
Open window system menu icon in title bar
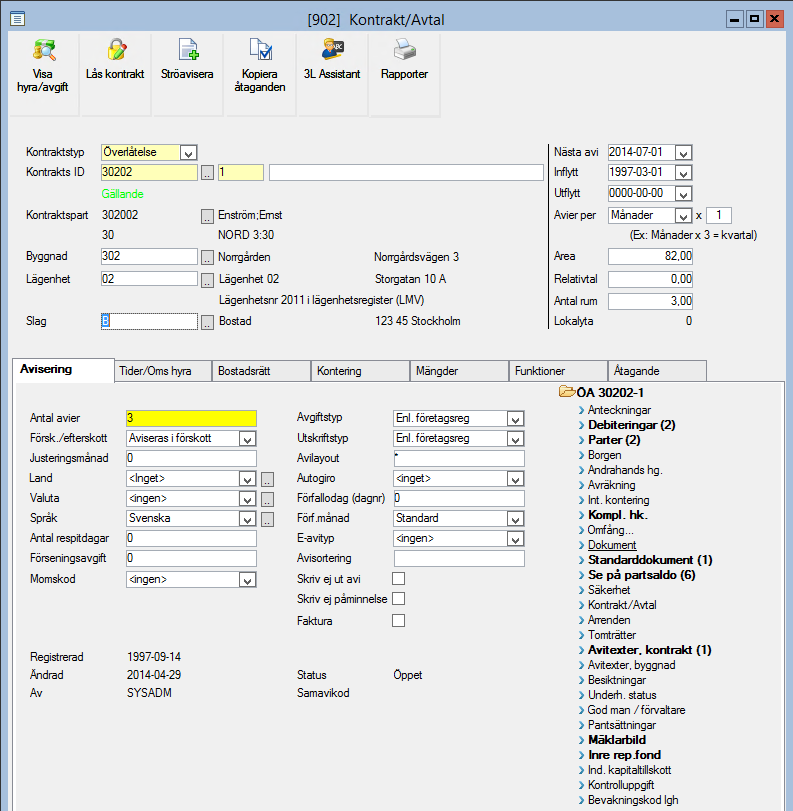coord(17,19)
